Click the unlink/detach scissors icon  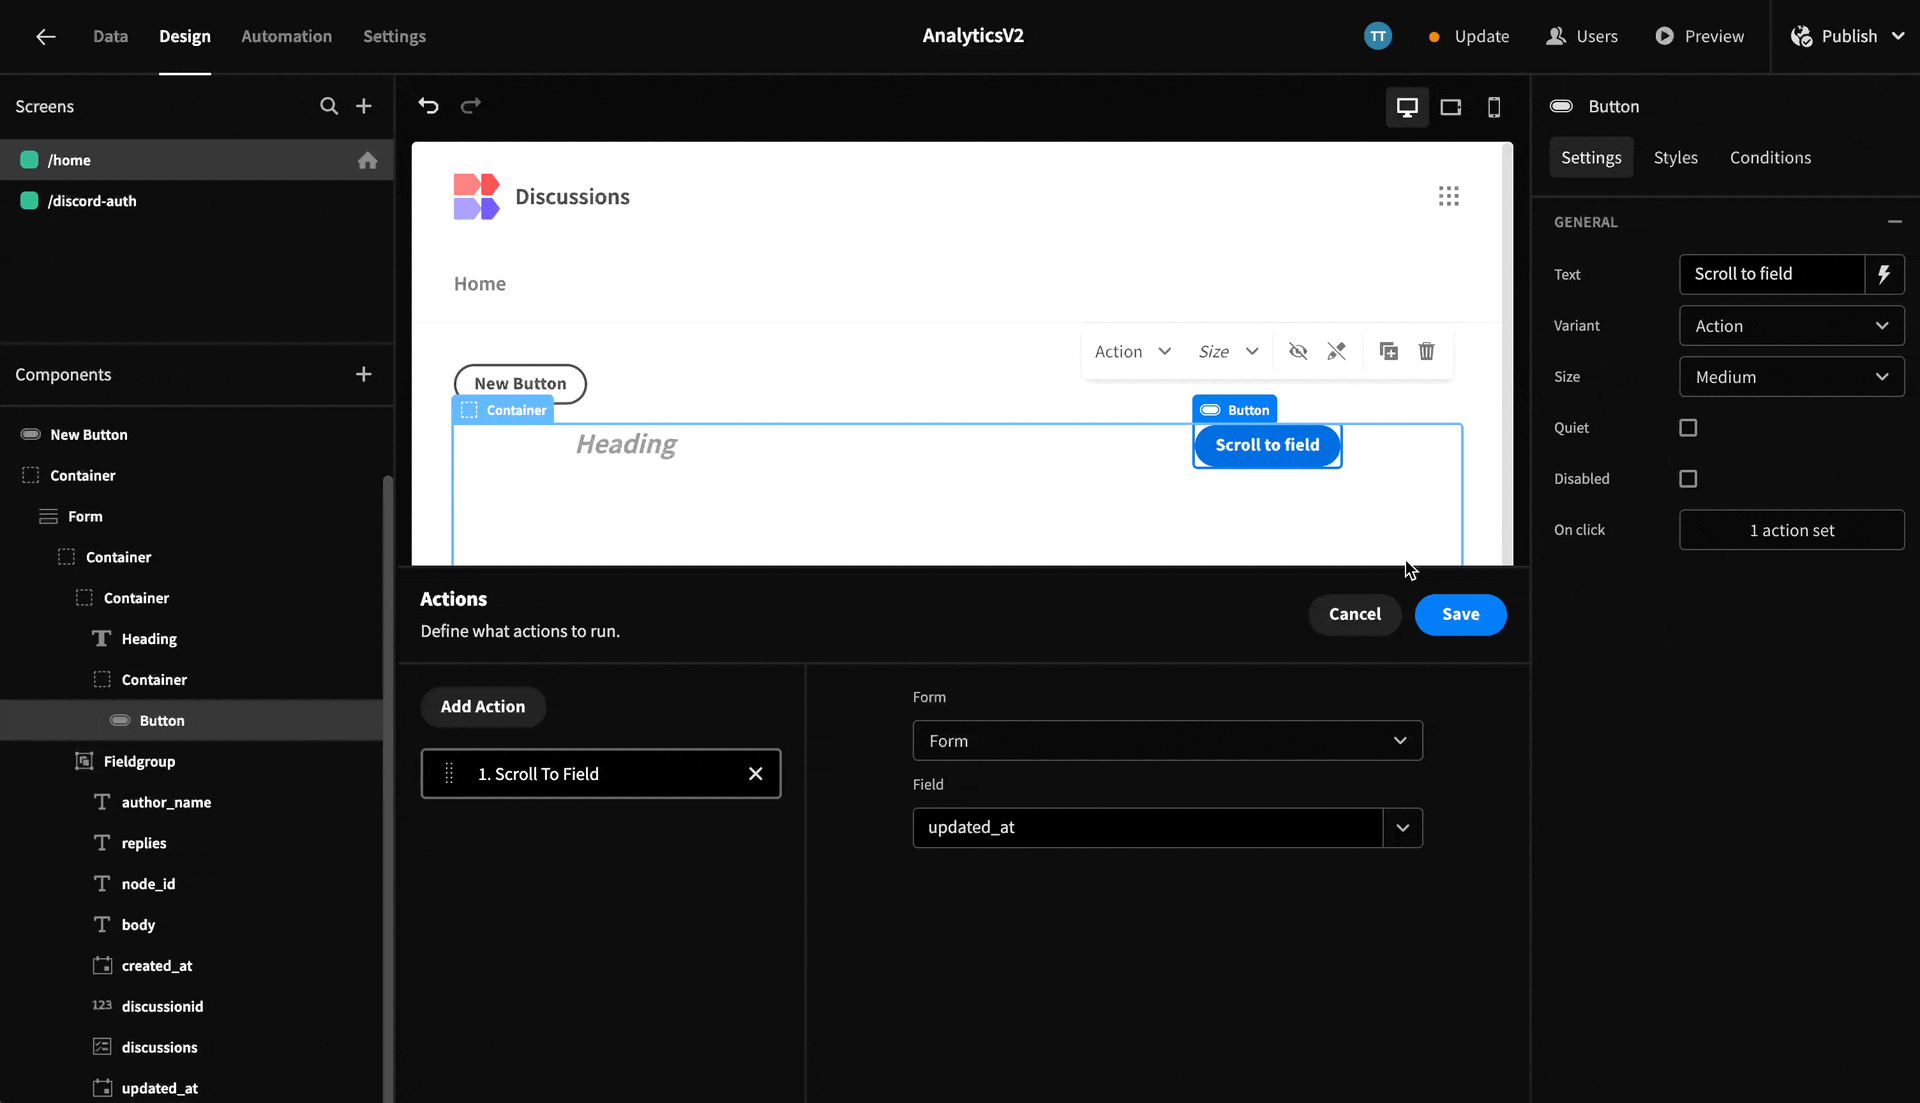pos(1337,351)
